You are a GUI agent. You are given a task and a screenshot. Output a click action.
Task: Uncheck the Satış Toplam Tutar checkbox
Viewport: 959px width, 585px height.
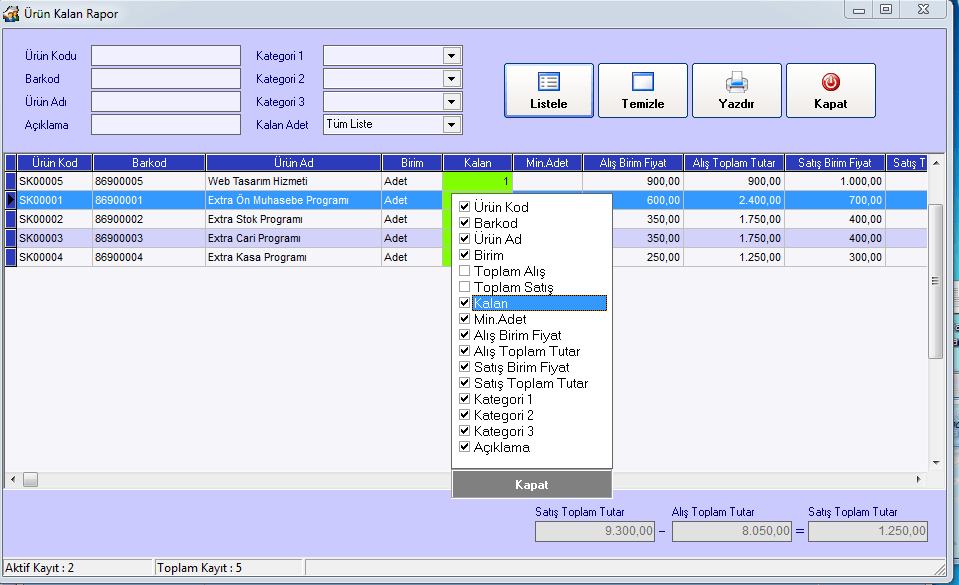[x=465, y=382]
